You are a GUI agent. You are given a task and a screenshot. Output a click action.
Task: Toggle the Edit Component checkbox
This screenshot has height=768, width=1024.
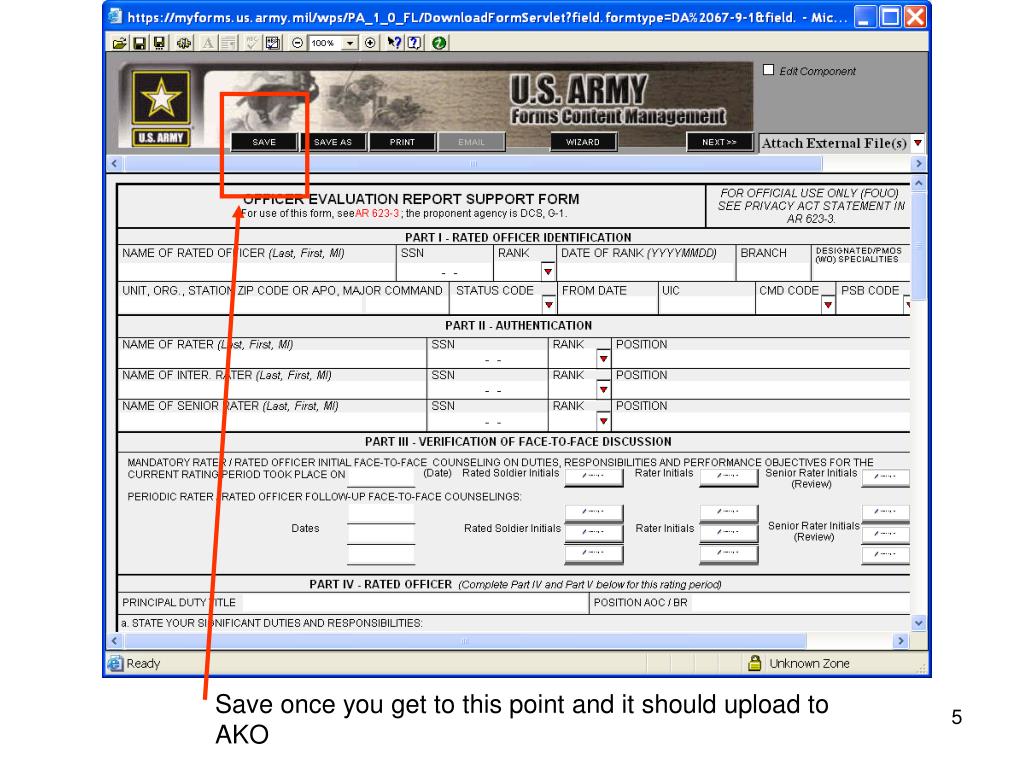pyautogui.click(x=769, y=70)
